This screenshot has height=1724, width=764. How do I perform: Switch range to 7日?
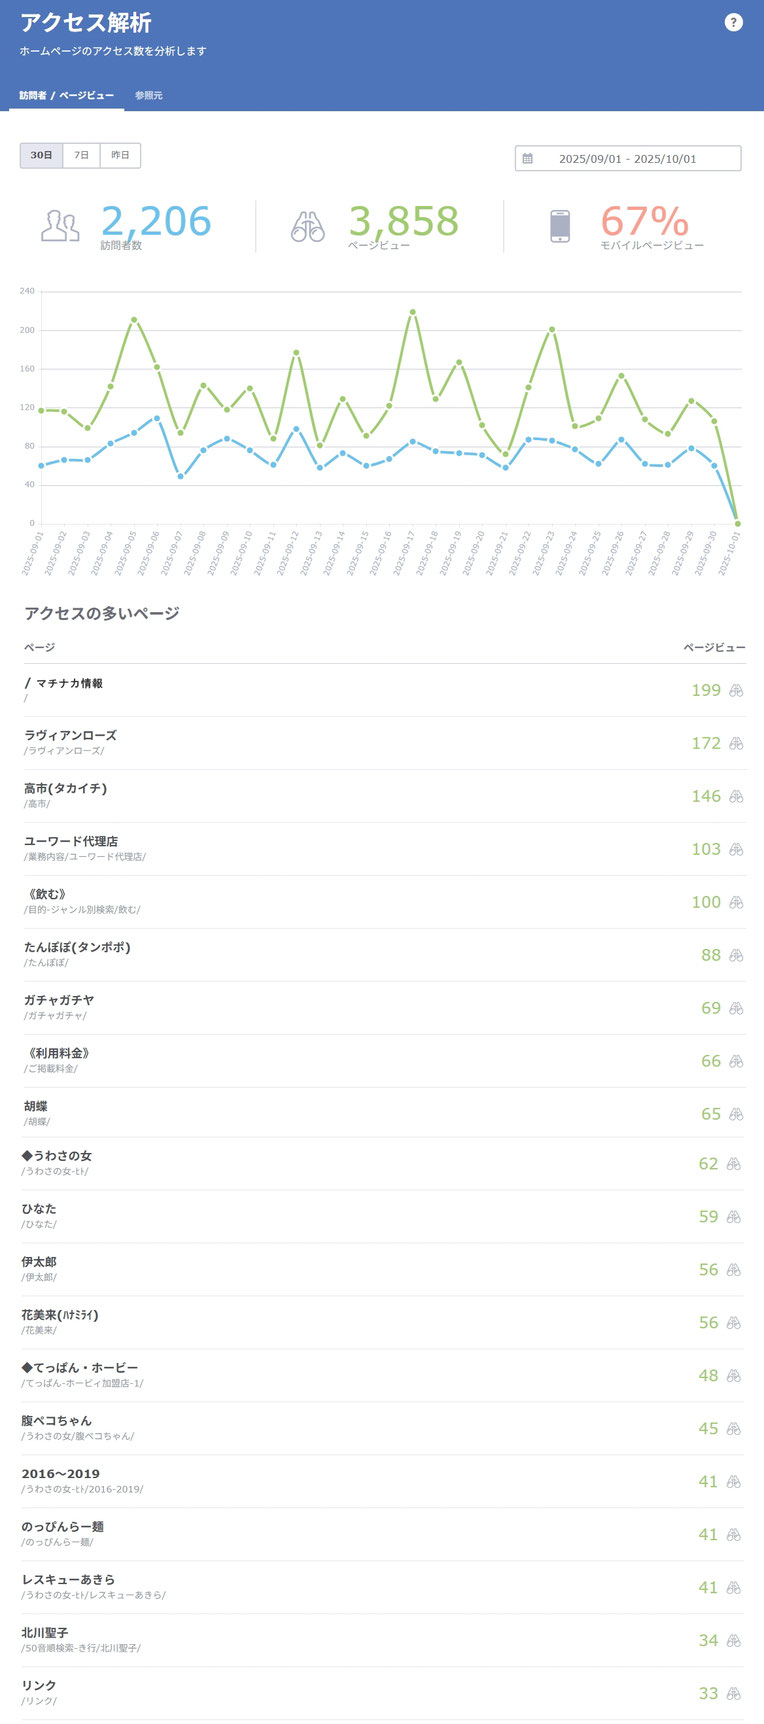pyautogui.click(x=82, y=156)
